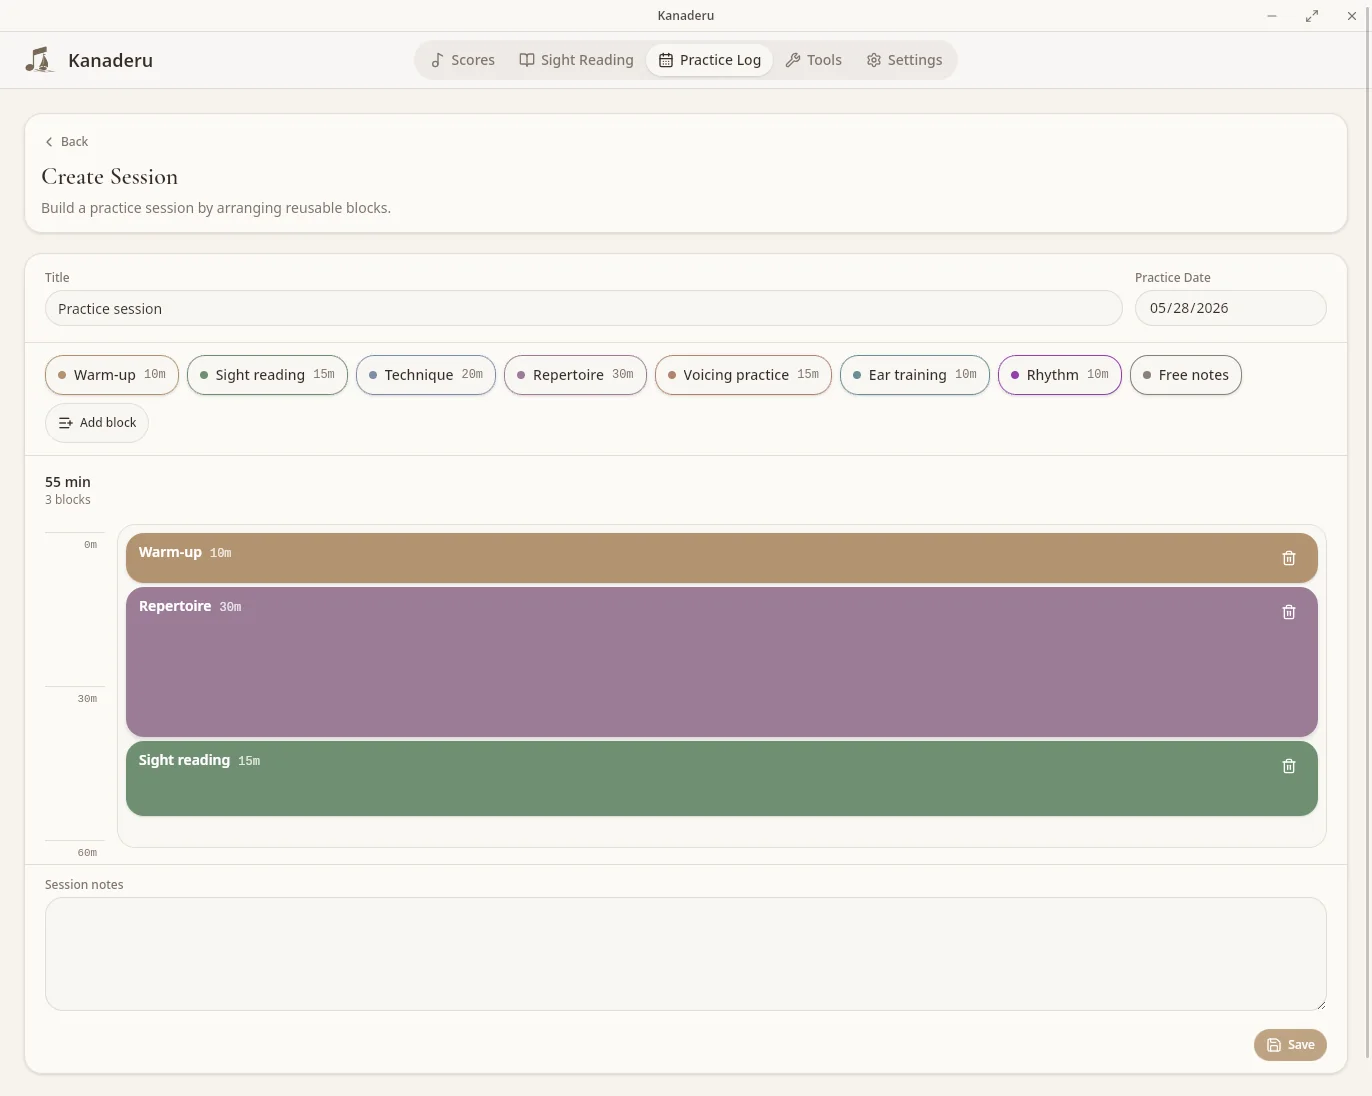Image resolution: width=1372 pixels, height=1096 pixels.
Task: Add the Warm-up 10m block chip
Action: coord(112,375)
